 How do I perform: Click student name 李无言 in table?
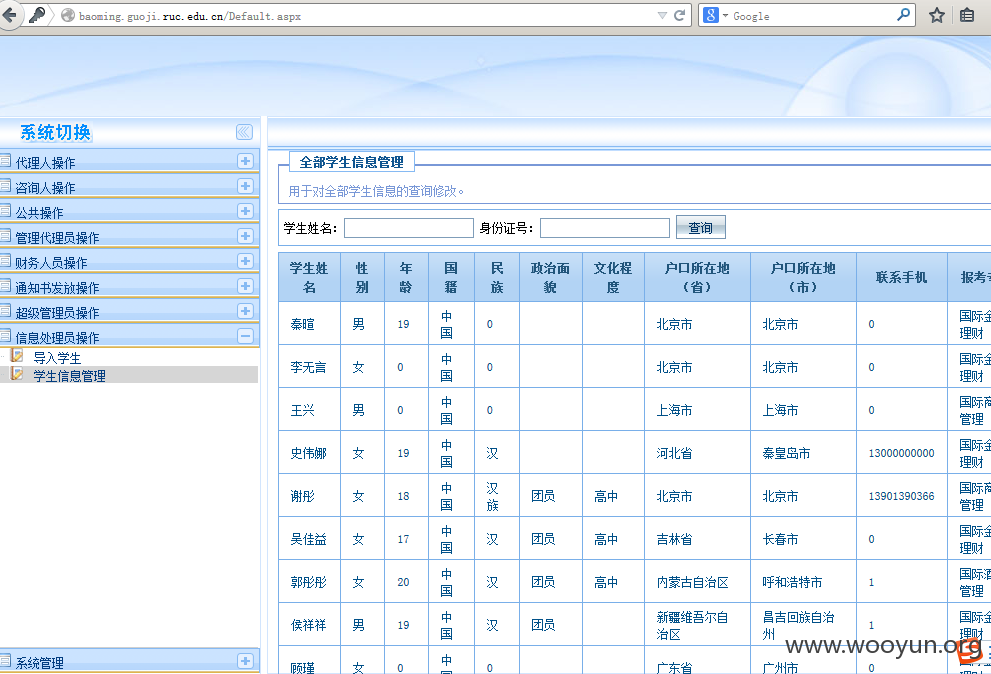click(x=308, y=367)
